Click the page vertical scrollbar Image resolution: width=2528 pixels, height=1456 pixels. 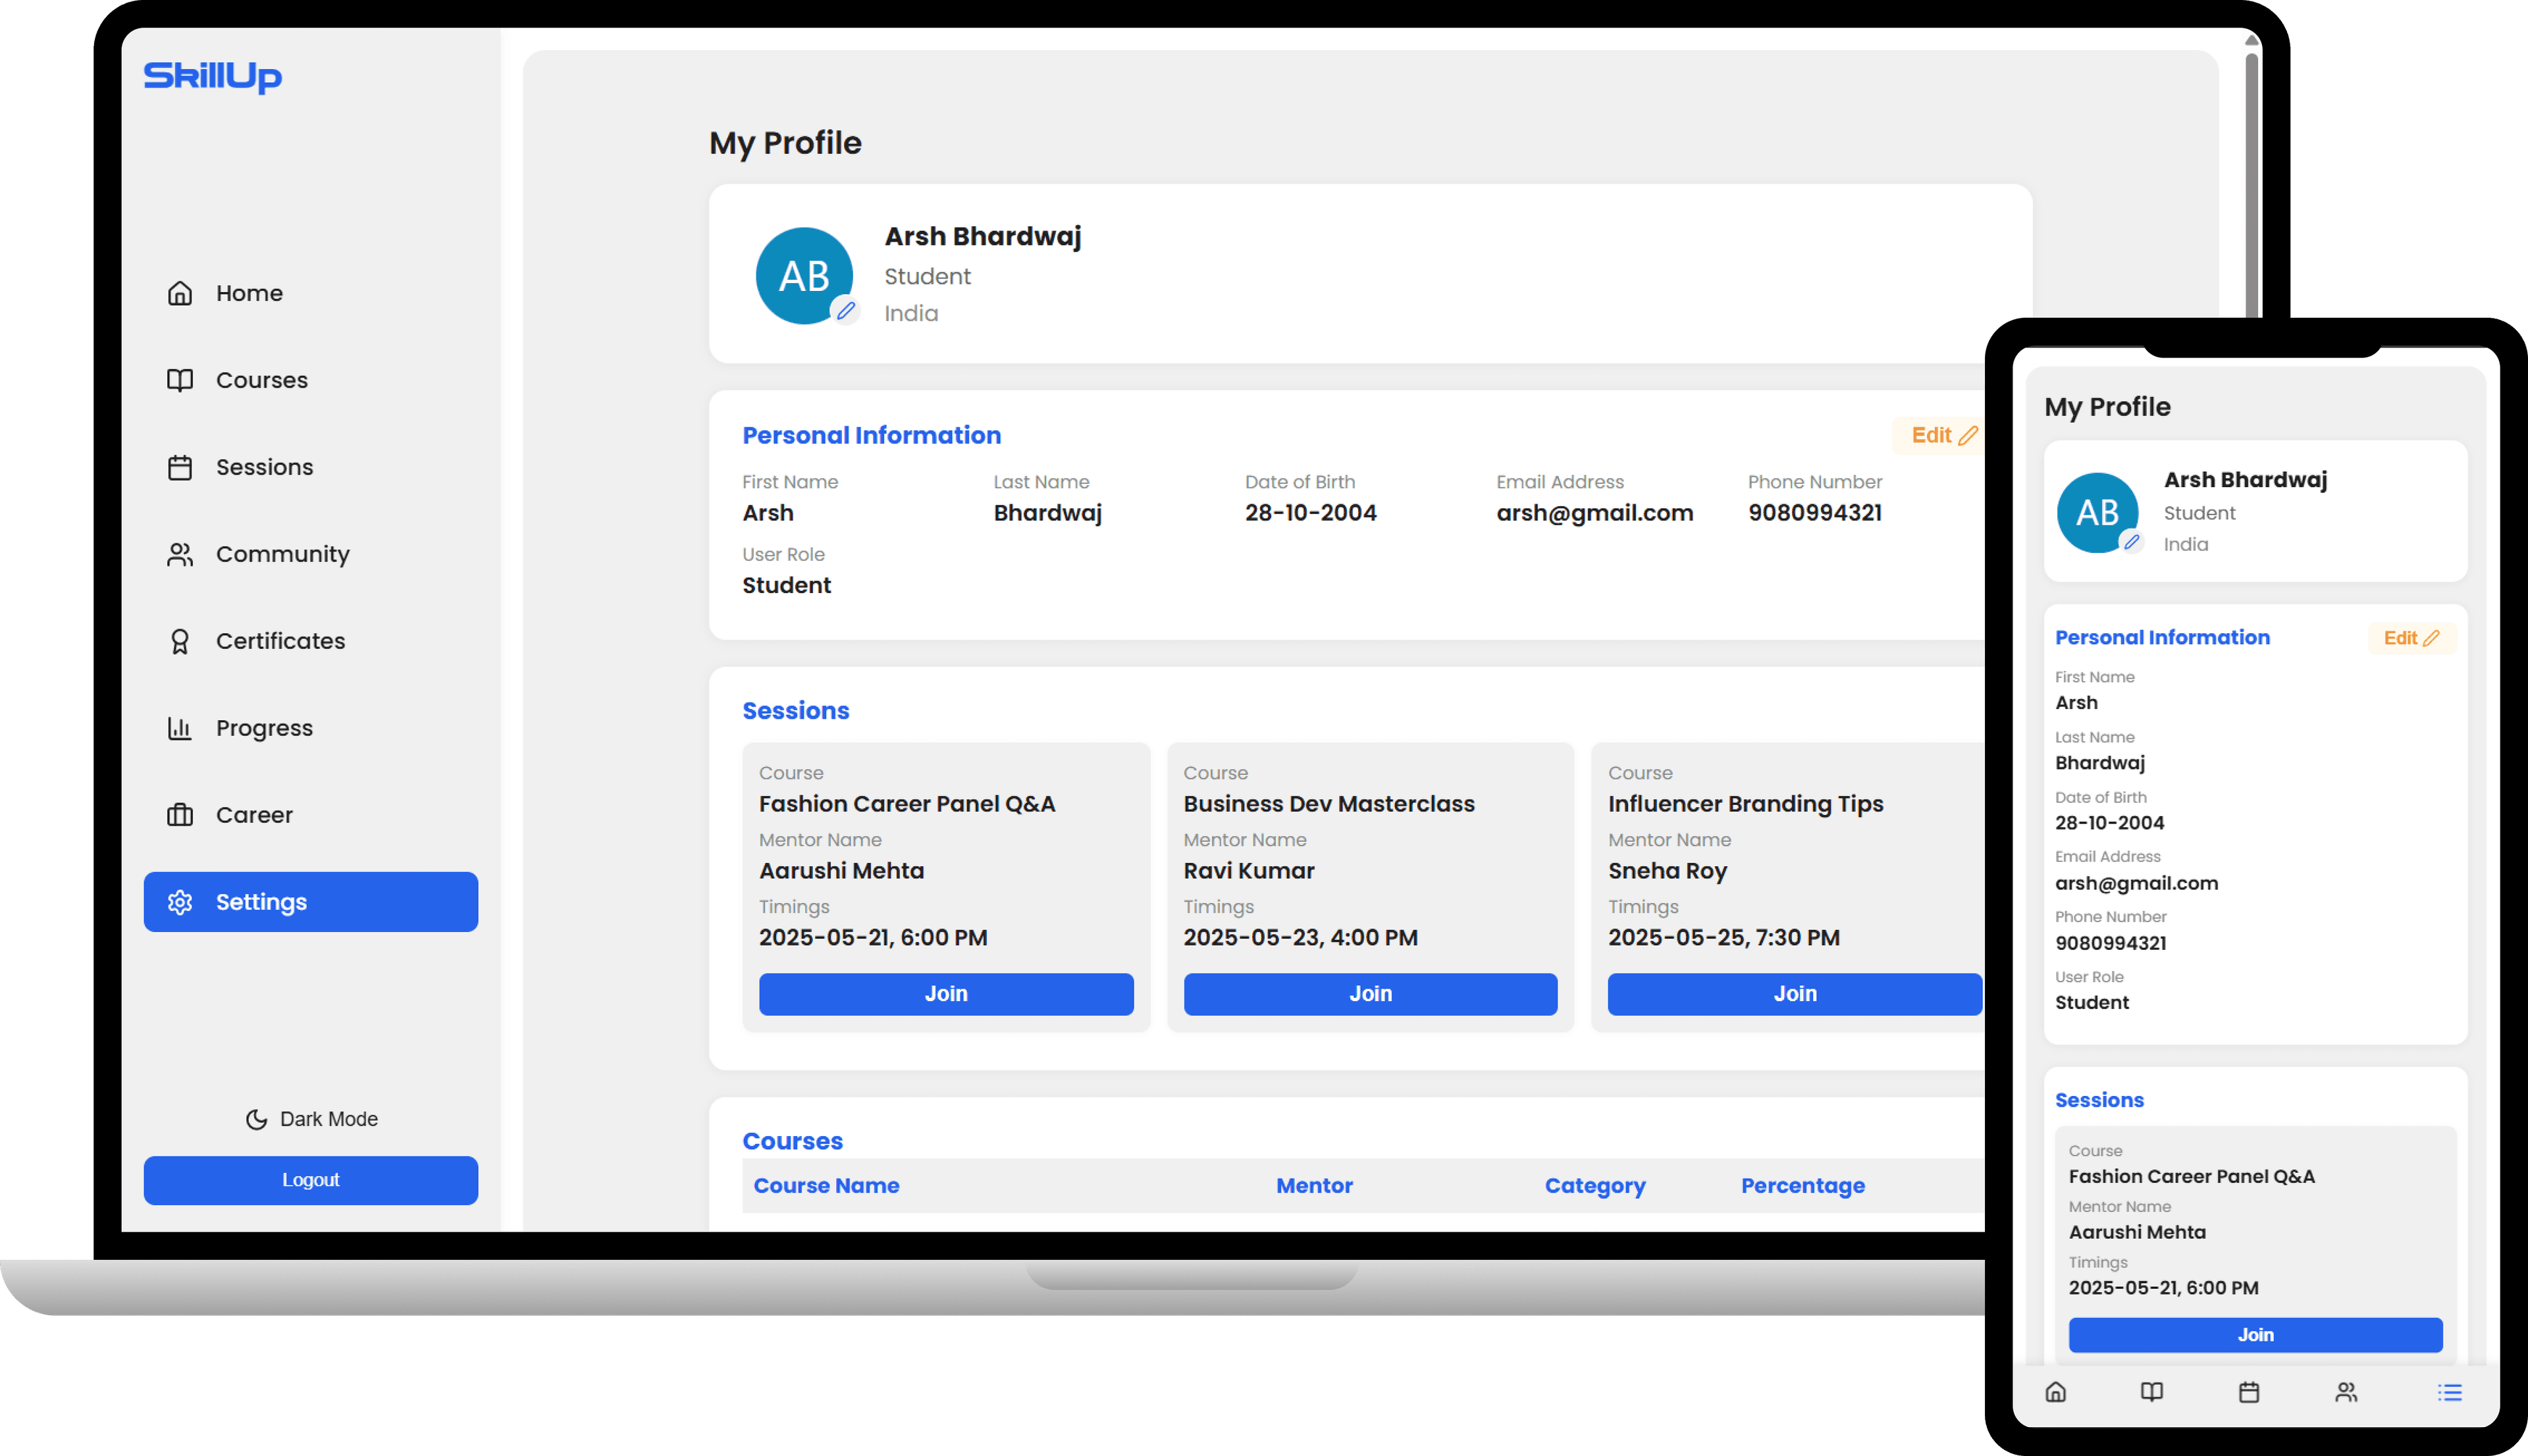(x=2252, y=180)
